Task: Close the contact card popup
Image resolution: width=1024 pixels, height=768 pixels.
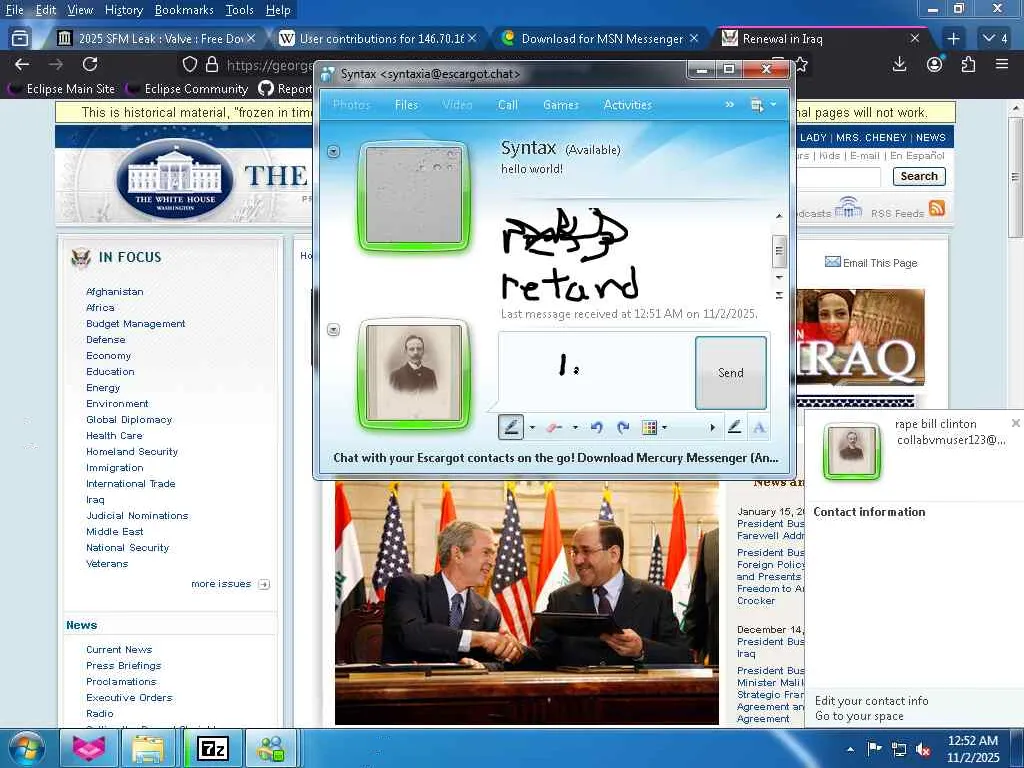Action: point(1016,423)
